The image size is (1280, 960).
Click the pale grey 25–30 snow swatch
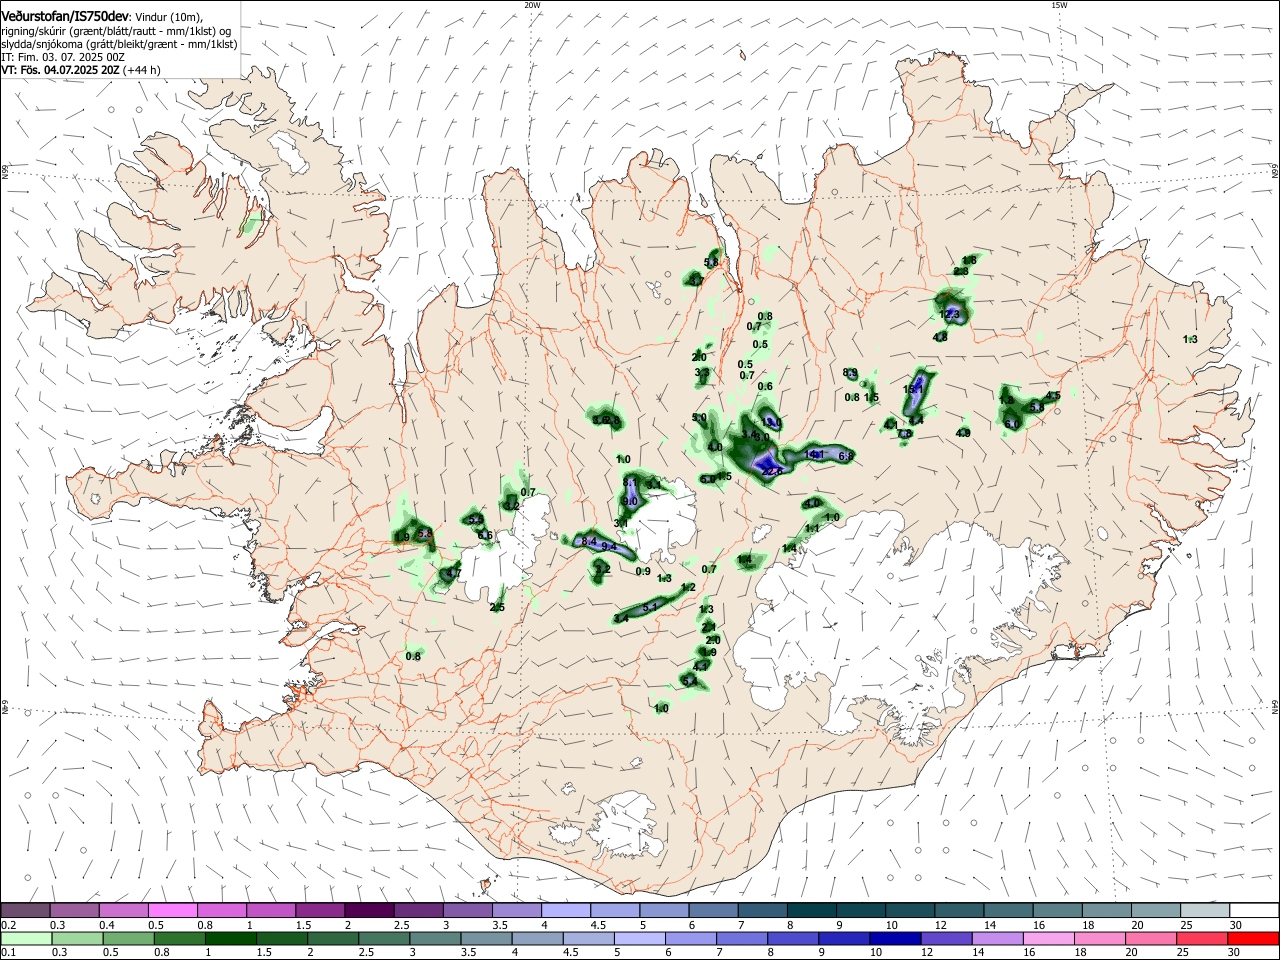pyautogui.click(x=1203, y=910)
